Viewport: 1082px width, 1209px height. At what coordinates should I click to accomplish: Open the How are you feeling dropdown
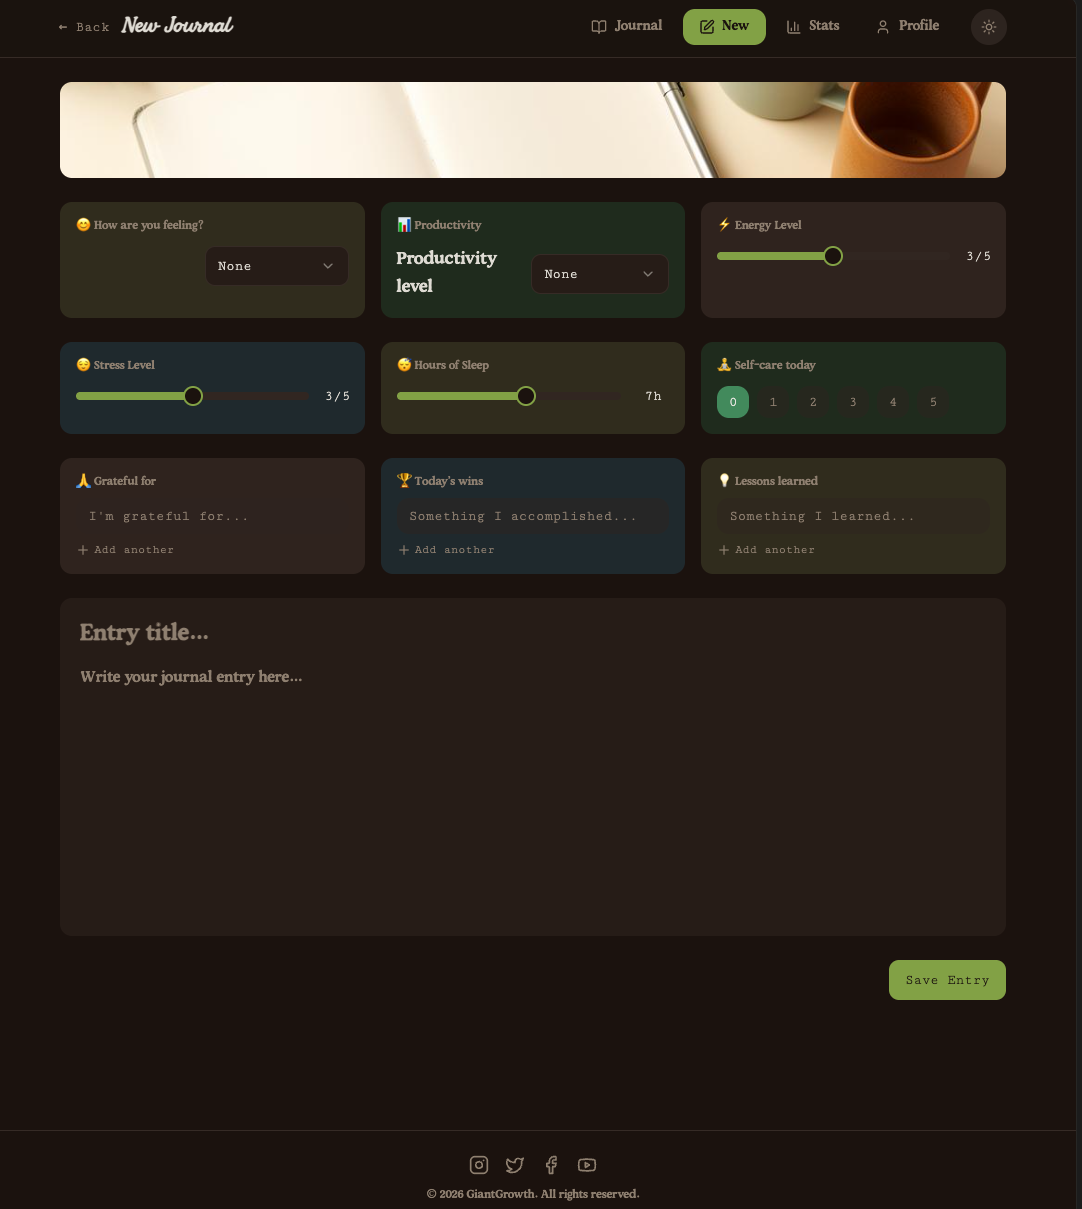277,266
